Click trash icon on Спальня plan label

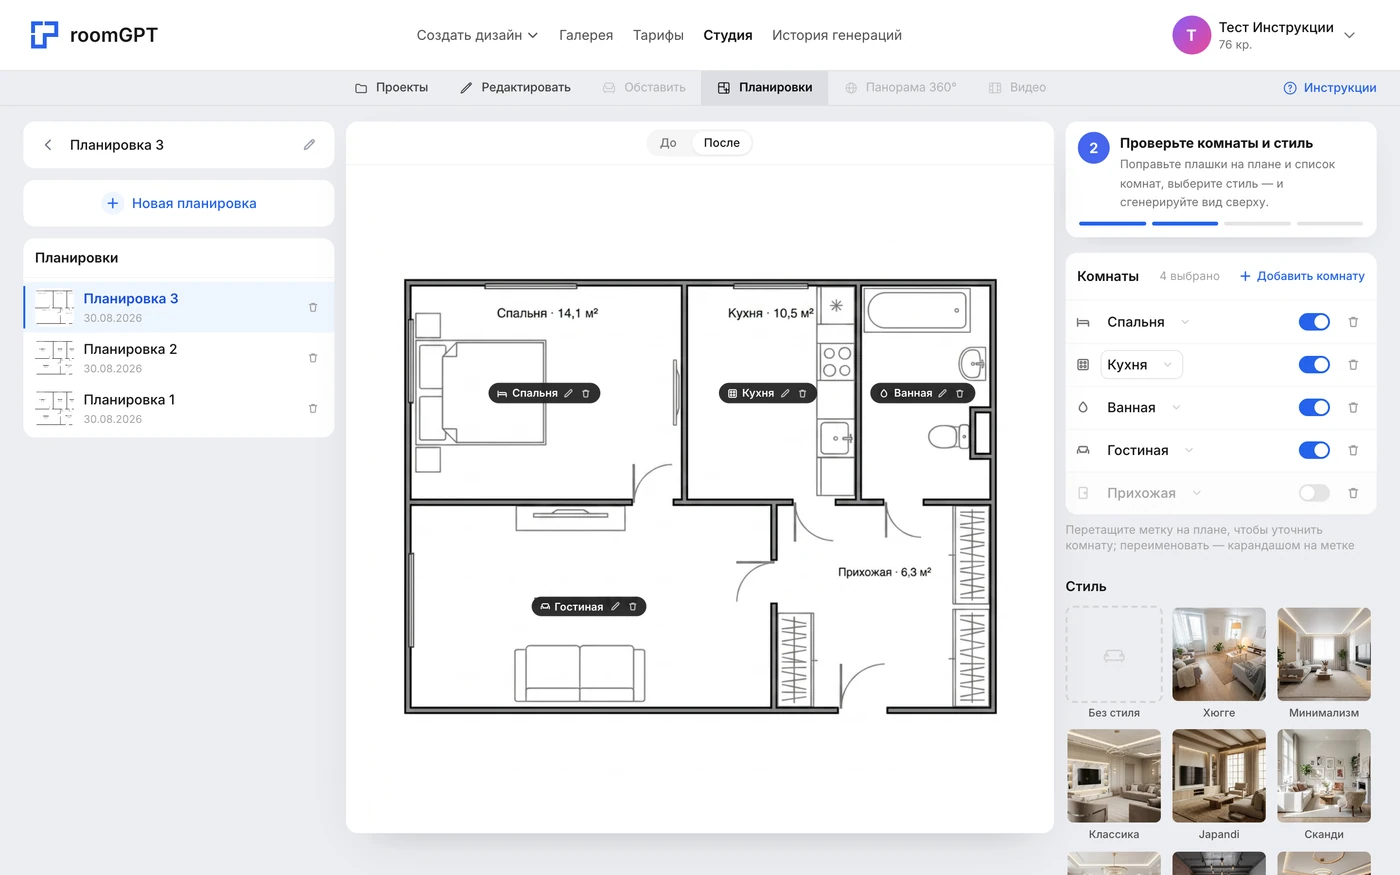[x=586, y=394]
